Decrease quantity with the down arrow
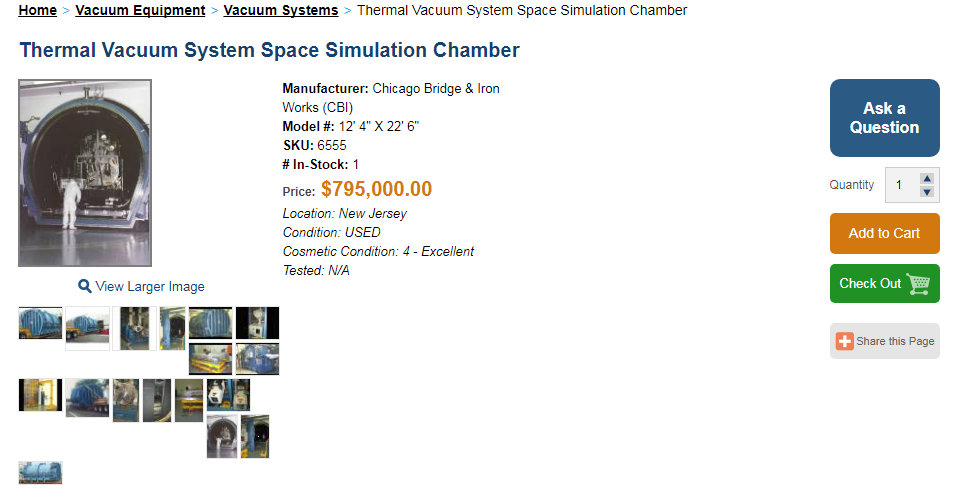 (927, 192)
